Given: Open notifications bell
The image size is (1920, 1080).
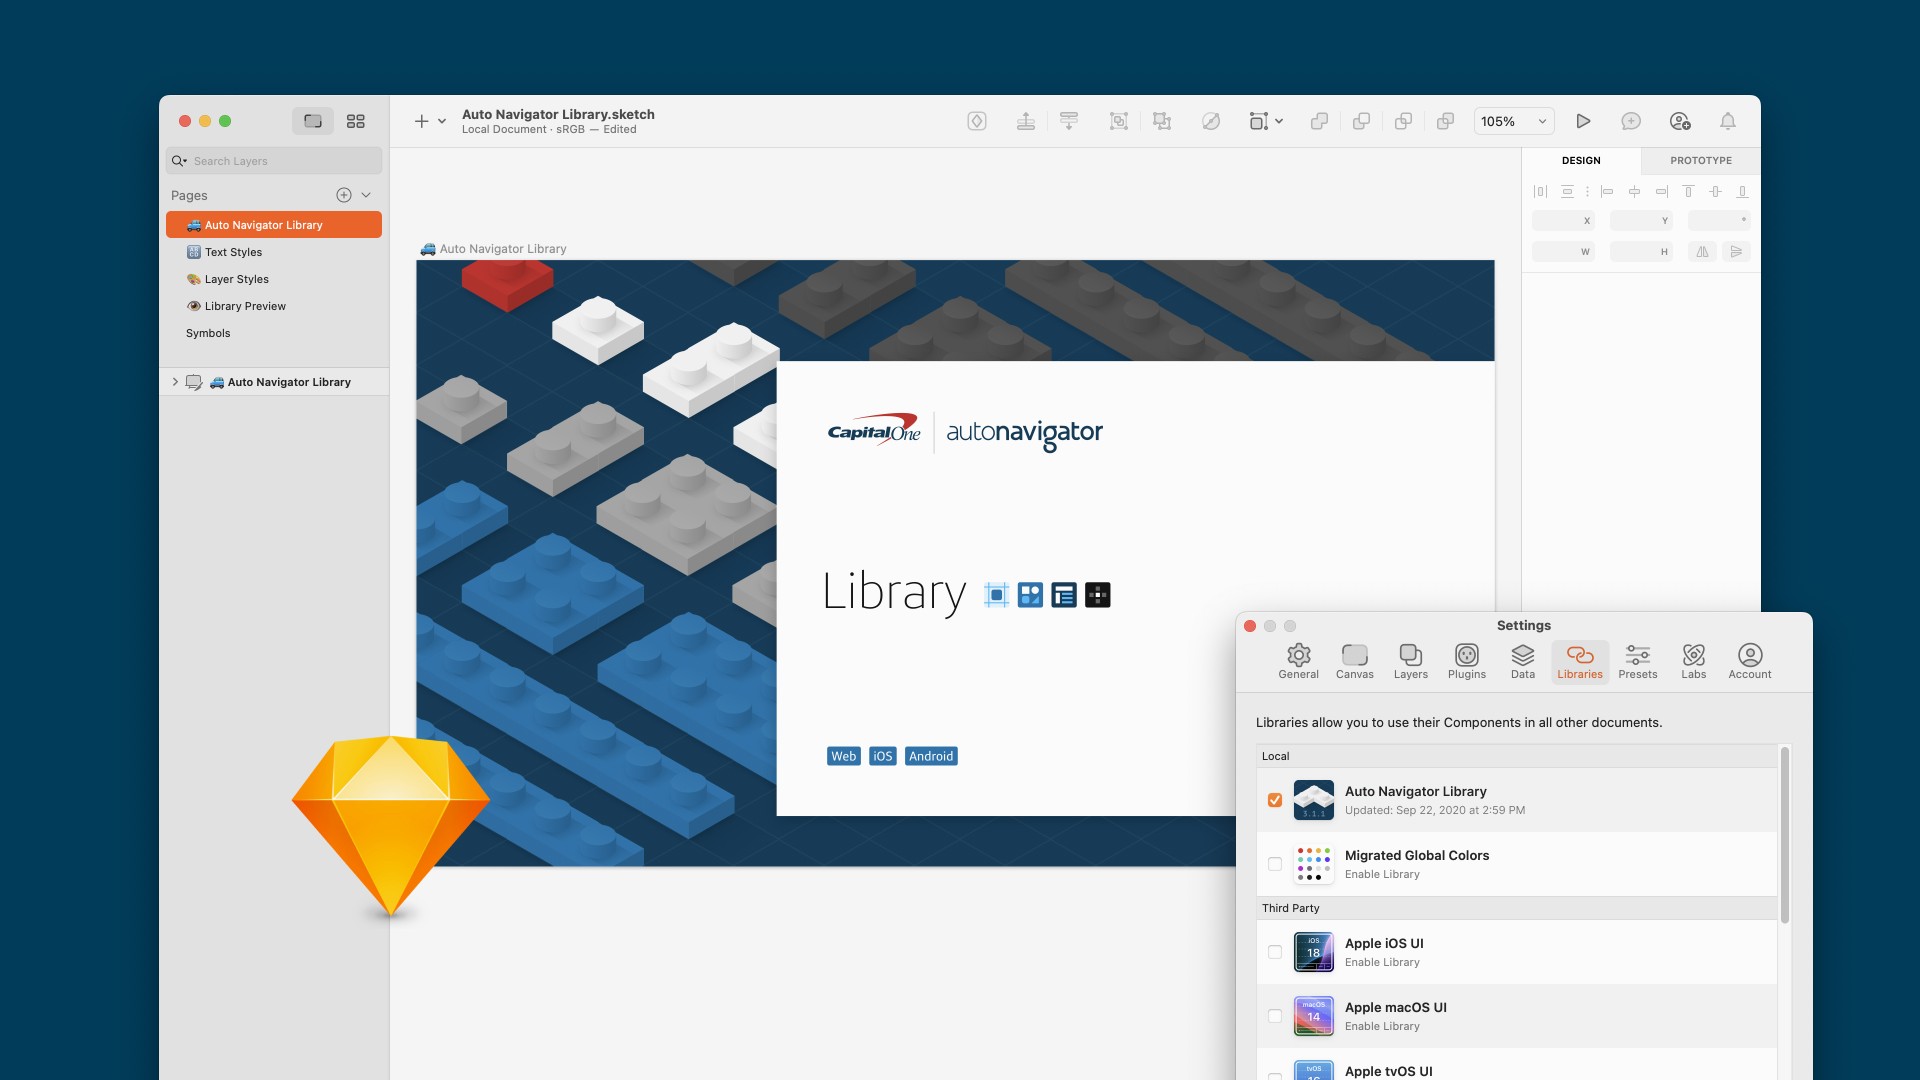Looking at the screenshot, I should [1728, 121].
